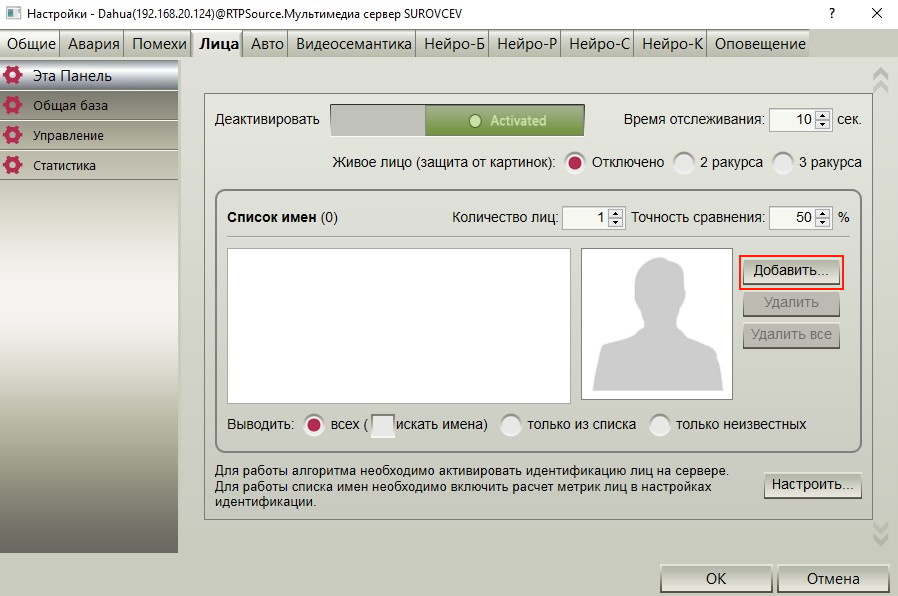Click the app icon in the title bar

coord(13,13)
